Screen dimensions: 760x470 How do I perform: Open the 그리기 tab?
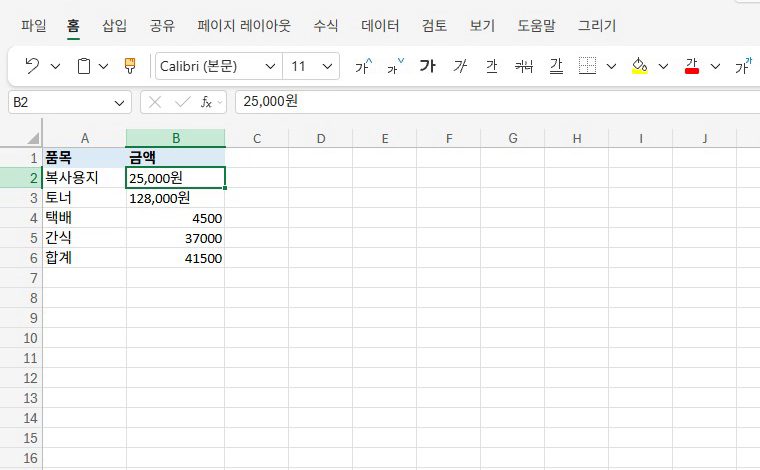pyautogui.click(x=597, y=25)
